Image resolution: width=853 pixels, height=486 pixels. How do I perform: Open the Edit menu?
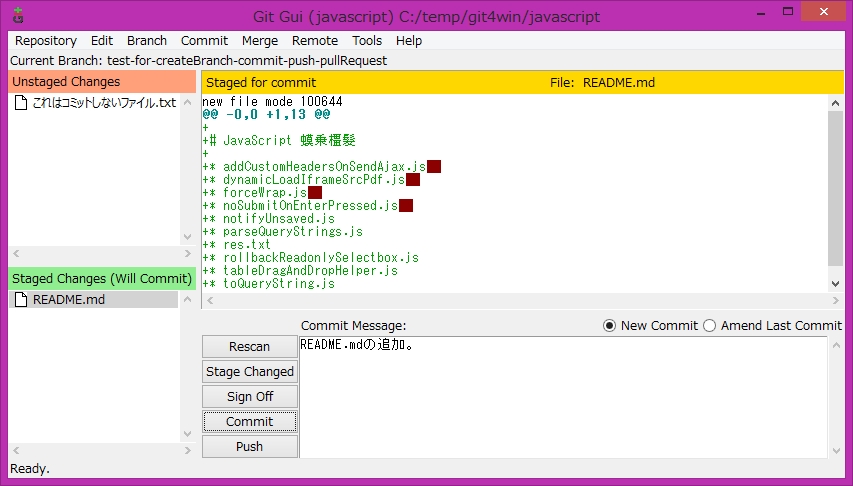click(102, 41)
